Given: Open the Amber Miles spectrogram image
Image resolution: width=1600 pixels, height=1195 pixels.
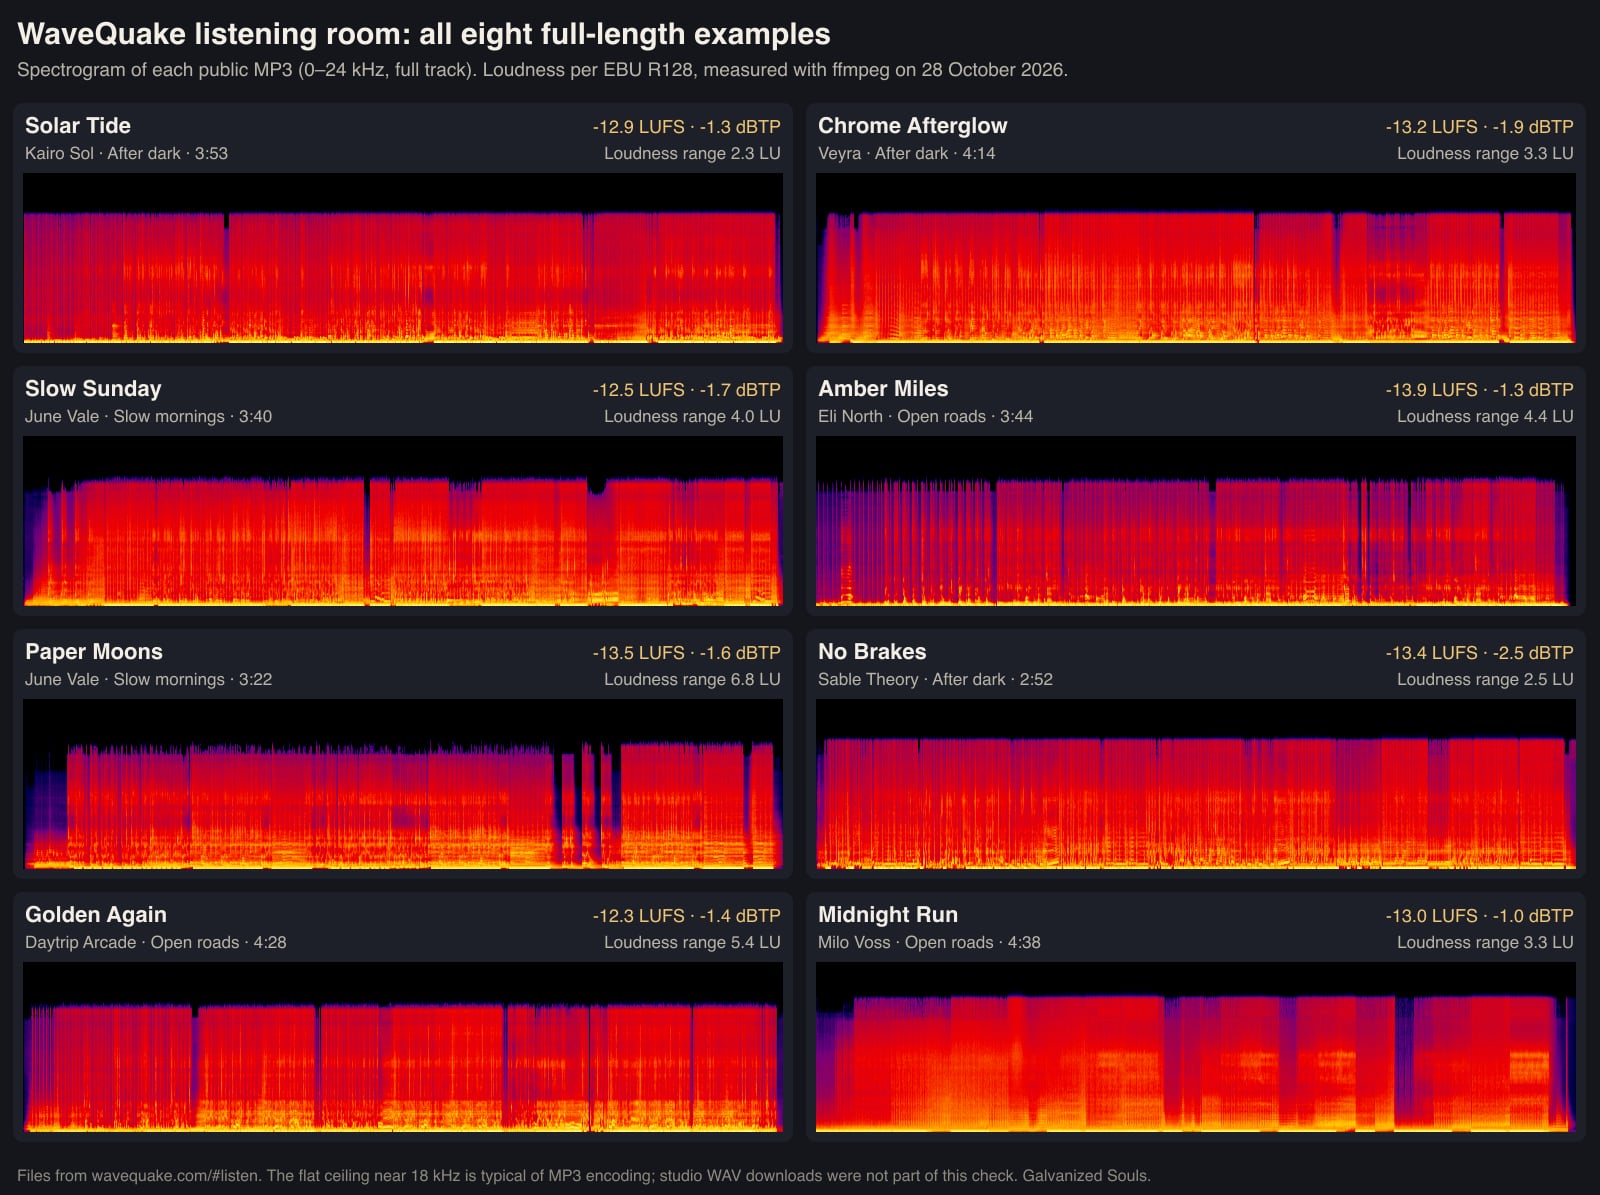Looking at the screenshot, I should 1196,521.
